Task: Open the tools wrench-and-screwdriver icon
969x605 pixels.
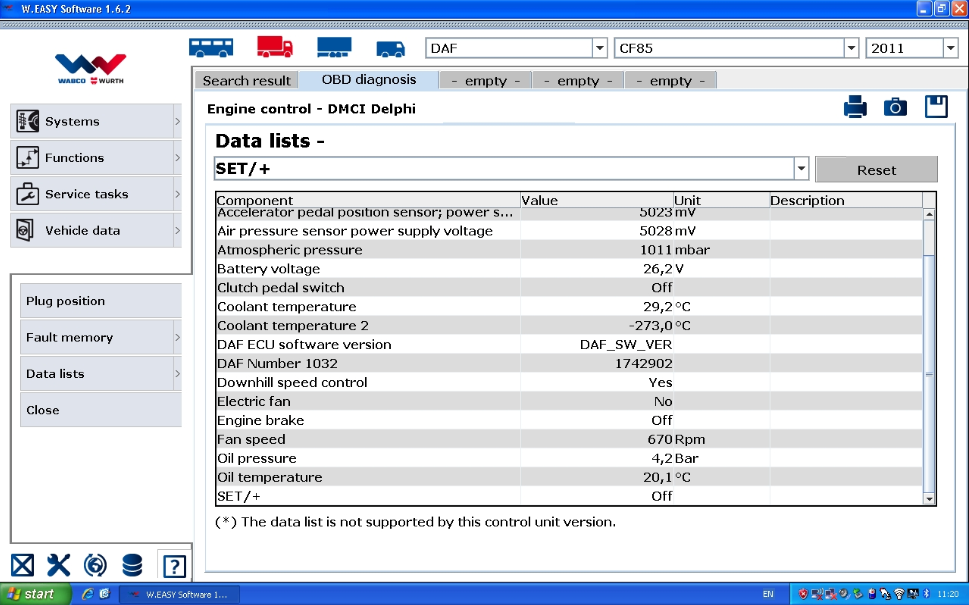Action: point(59,565)
